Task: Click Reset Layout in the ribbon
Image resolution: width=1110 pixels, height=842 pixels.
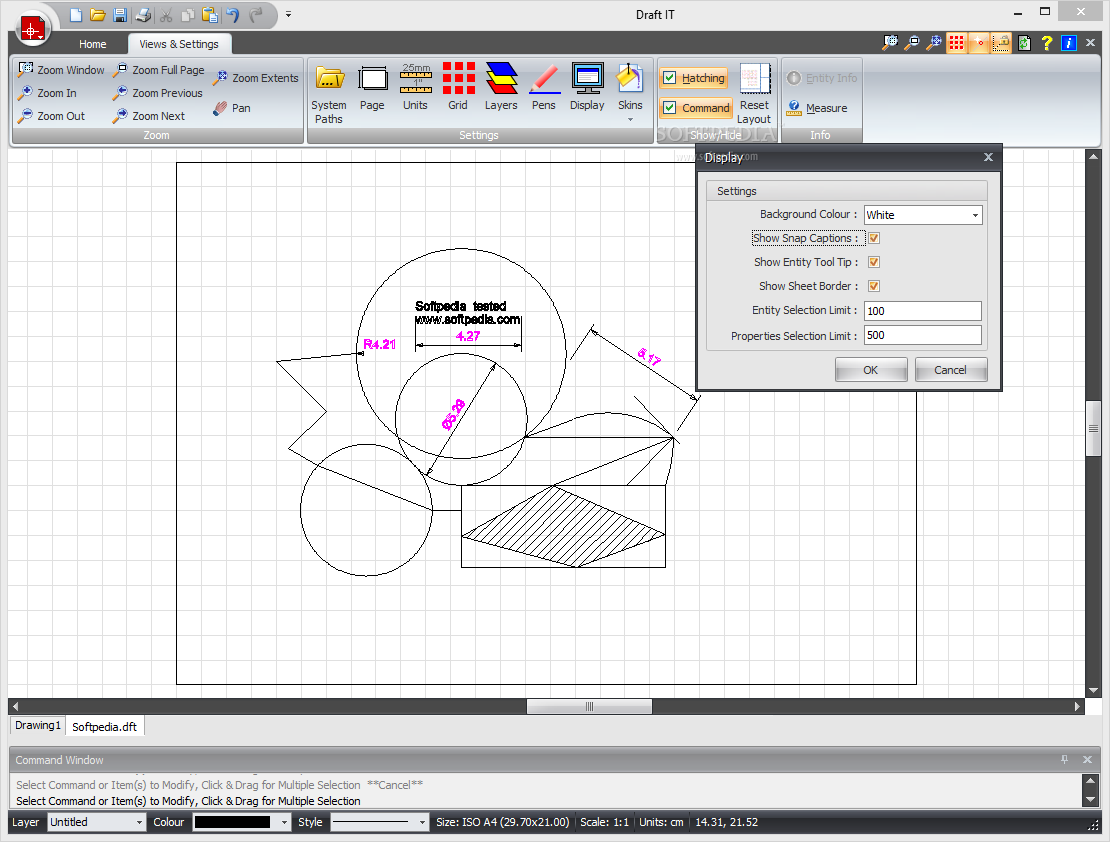Action: coord(755,93)
